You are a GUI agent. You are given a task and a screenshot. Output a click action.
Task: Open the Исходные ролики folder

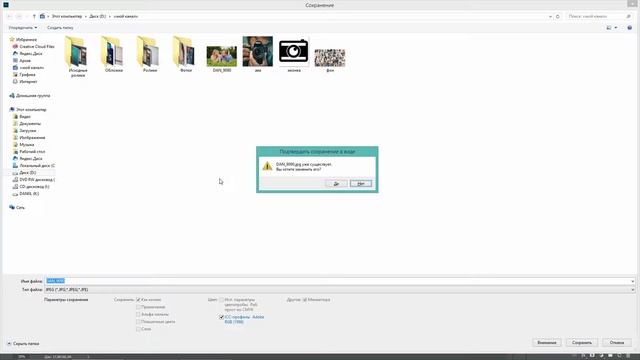(78, 57)
